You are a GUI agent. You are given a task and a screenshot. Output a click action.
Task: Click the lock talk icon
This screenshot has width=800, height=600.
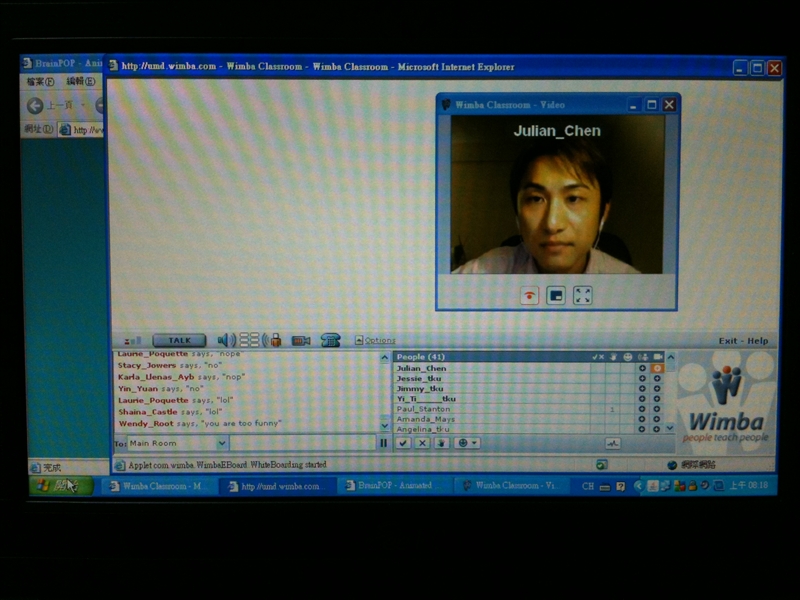[274, 340]
